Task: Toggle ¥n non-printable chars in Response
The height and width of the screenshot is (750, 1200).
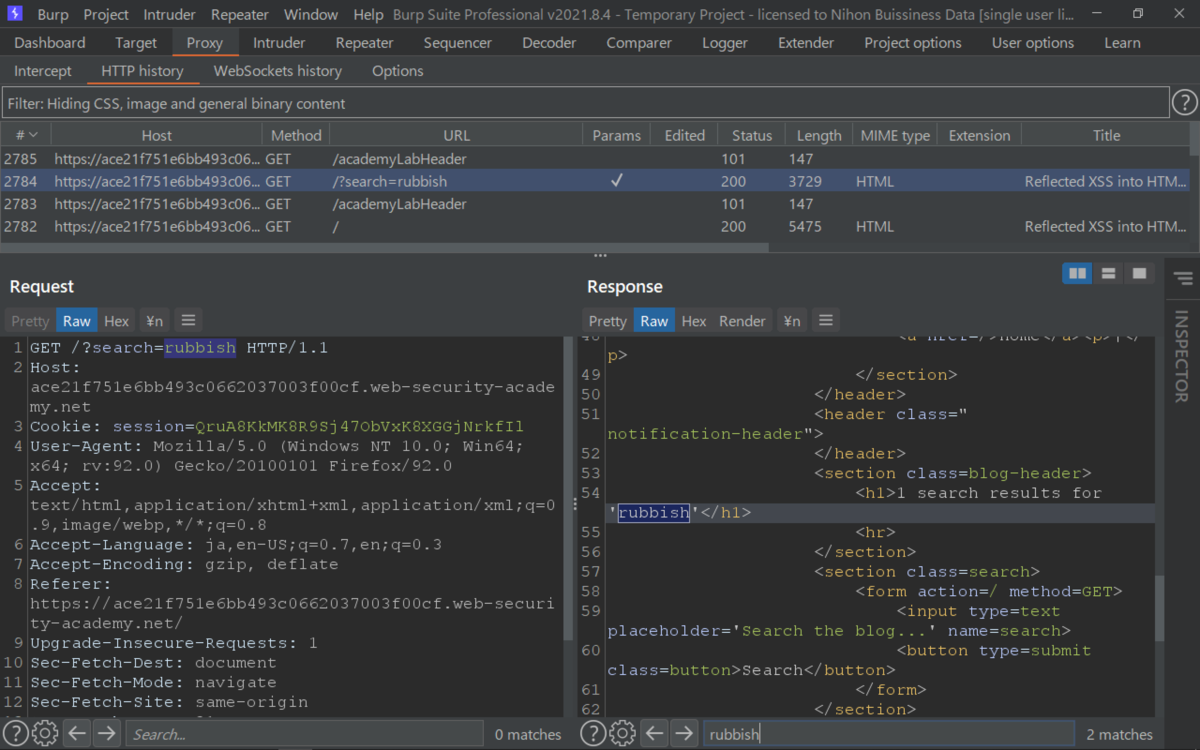Action: (791, 320)
